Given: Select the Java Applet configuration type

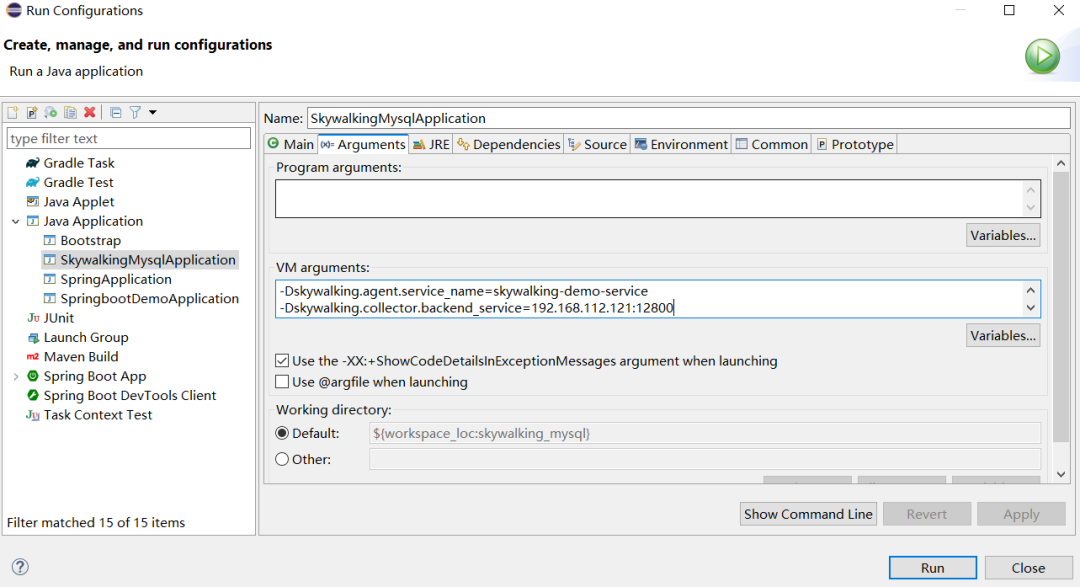Looking at the screenshot, I should pos(70,202).
